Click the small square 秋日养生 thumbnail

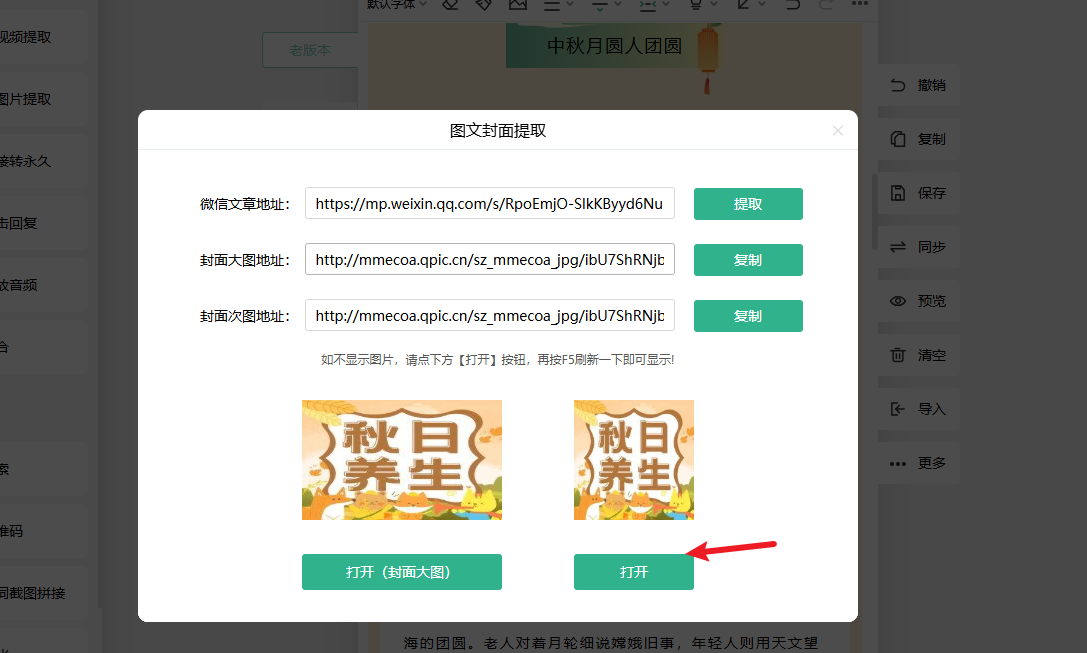tap(633, 460)
